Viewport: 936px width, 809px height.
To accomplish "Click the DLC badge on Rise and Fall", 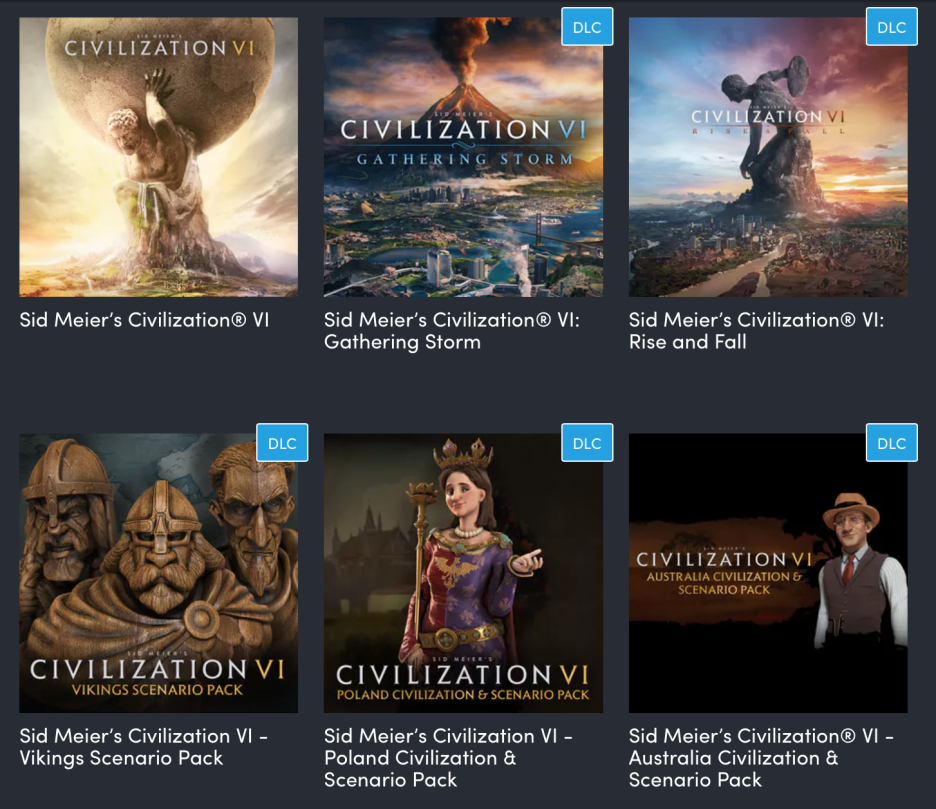I will (892, 27).
